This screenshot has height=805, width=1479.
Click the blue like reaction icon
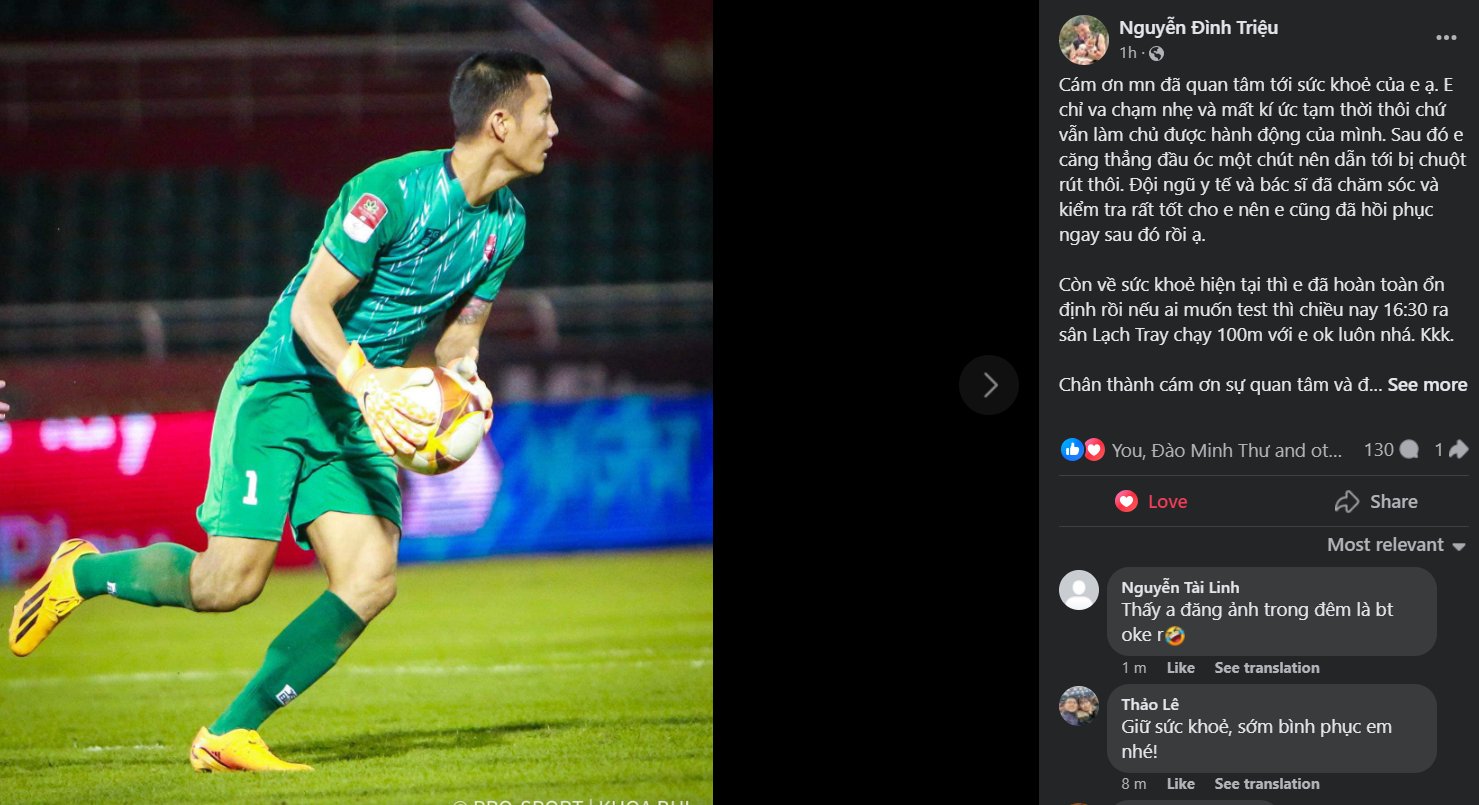pos(1072,450)
